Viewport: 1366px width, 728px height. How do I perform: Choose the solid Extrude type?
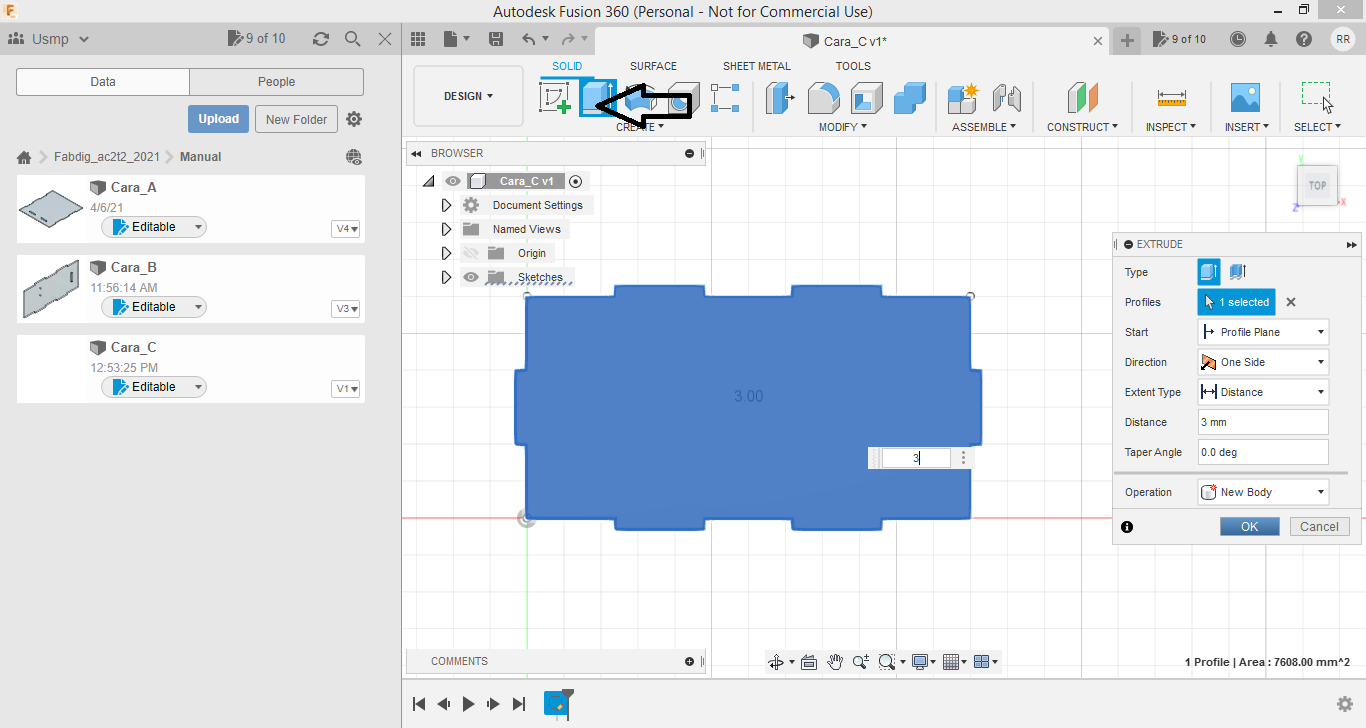[1209, 272]
